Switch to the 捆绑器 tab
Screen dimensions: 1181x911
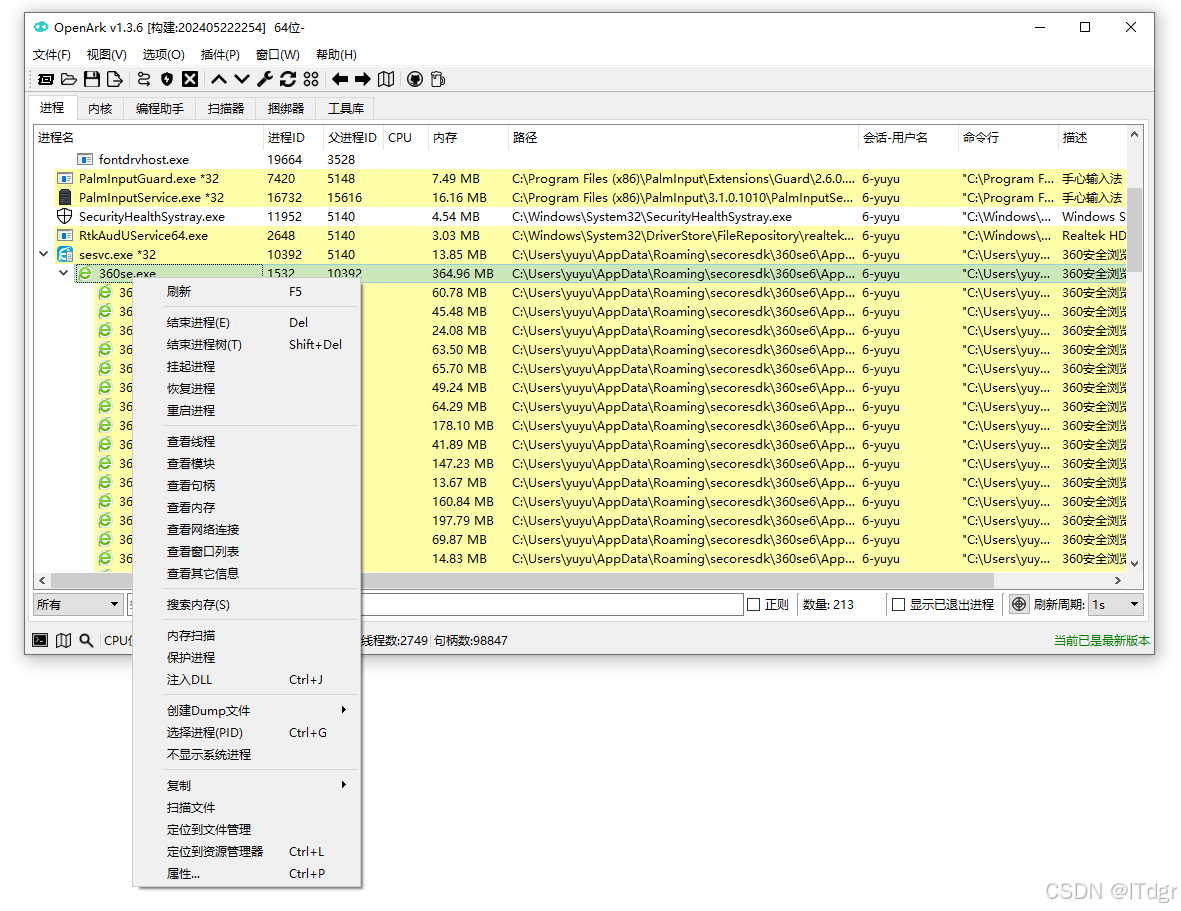(x=286, y=108)
